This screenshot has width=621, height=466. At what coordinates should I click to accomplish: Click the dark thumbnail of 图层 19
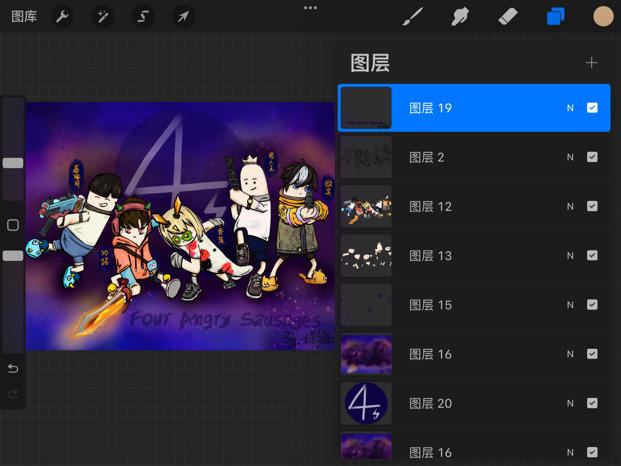tap(366, 108)
